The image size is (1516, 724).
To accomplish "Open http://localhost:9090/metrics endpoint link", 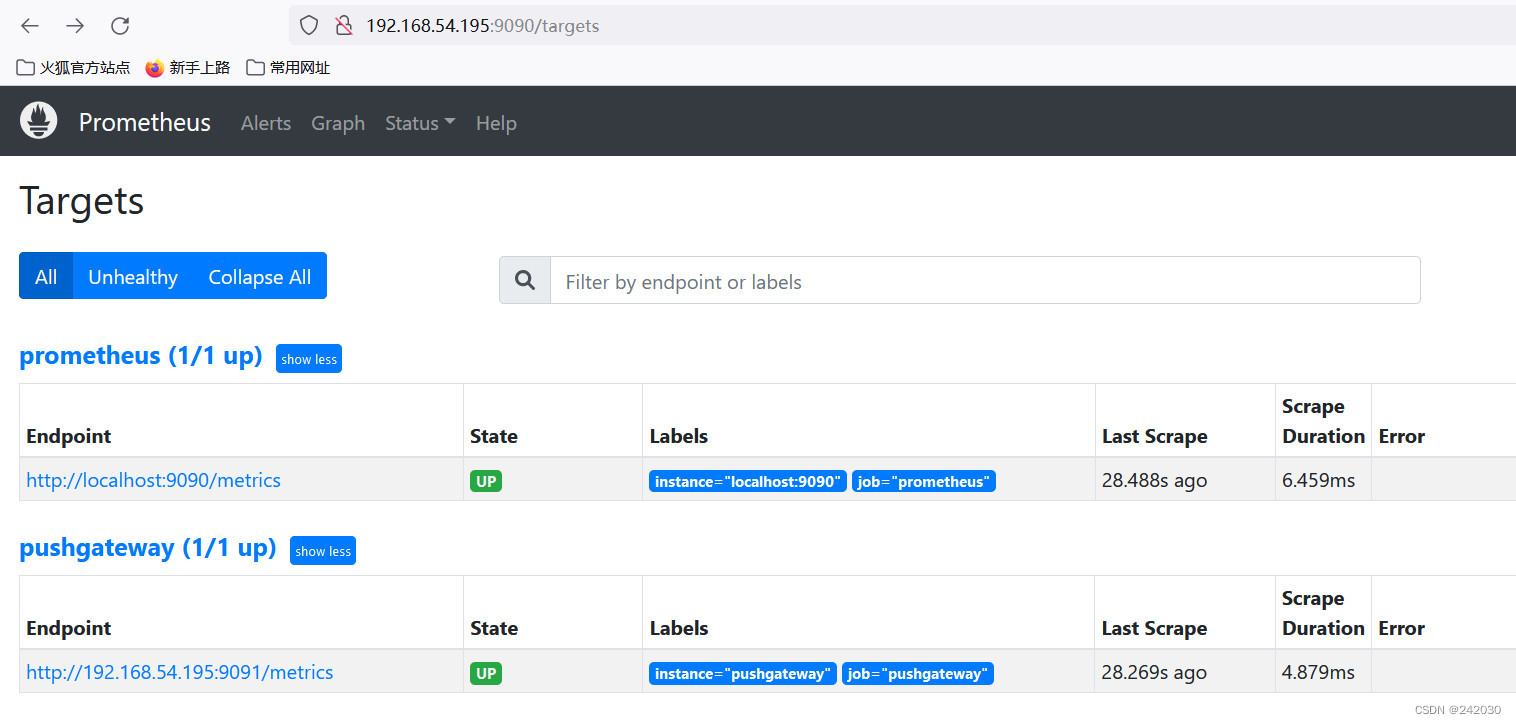I will (154, 480).
